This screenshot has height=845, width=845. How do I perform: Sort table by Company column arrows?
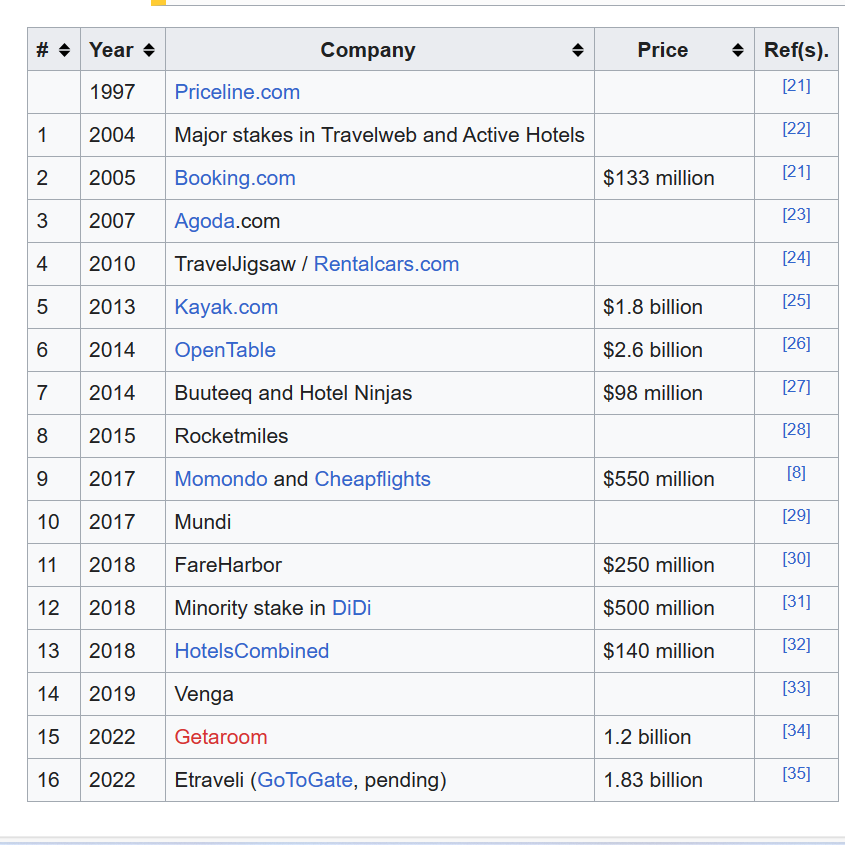[578, 50]
